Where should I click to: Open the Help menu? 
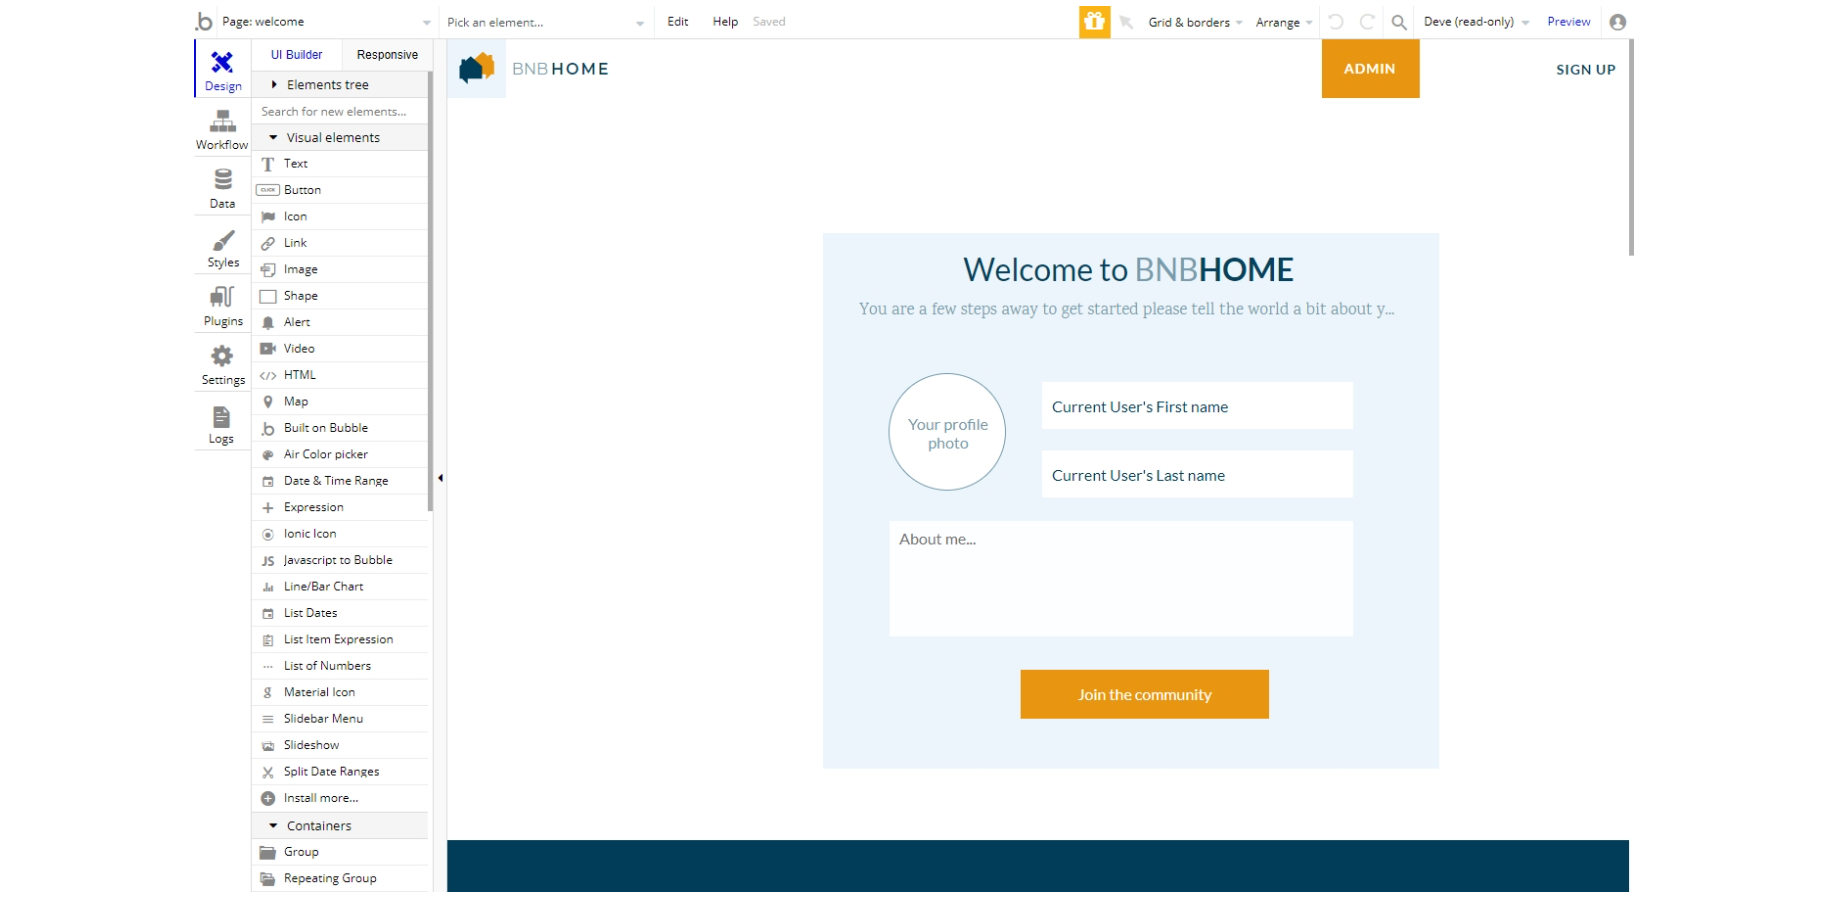pos(725,22)
